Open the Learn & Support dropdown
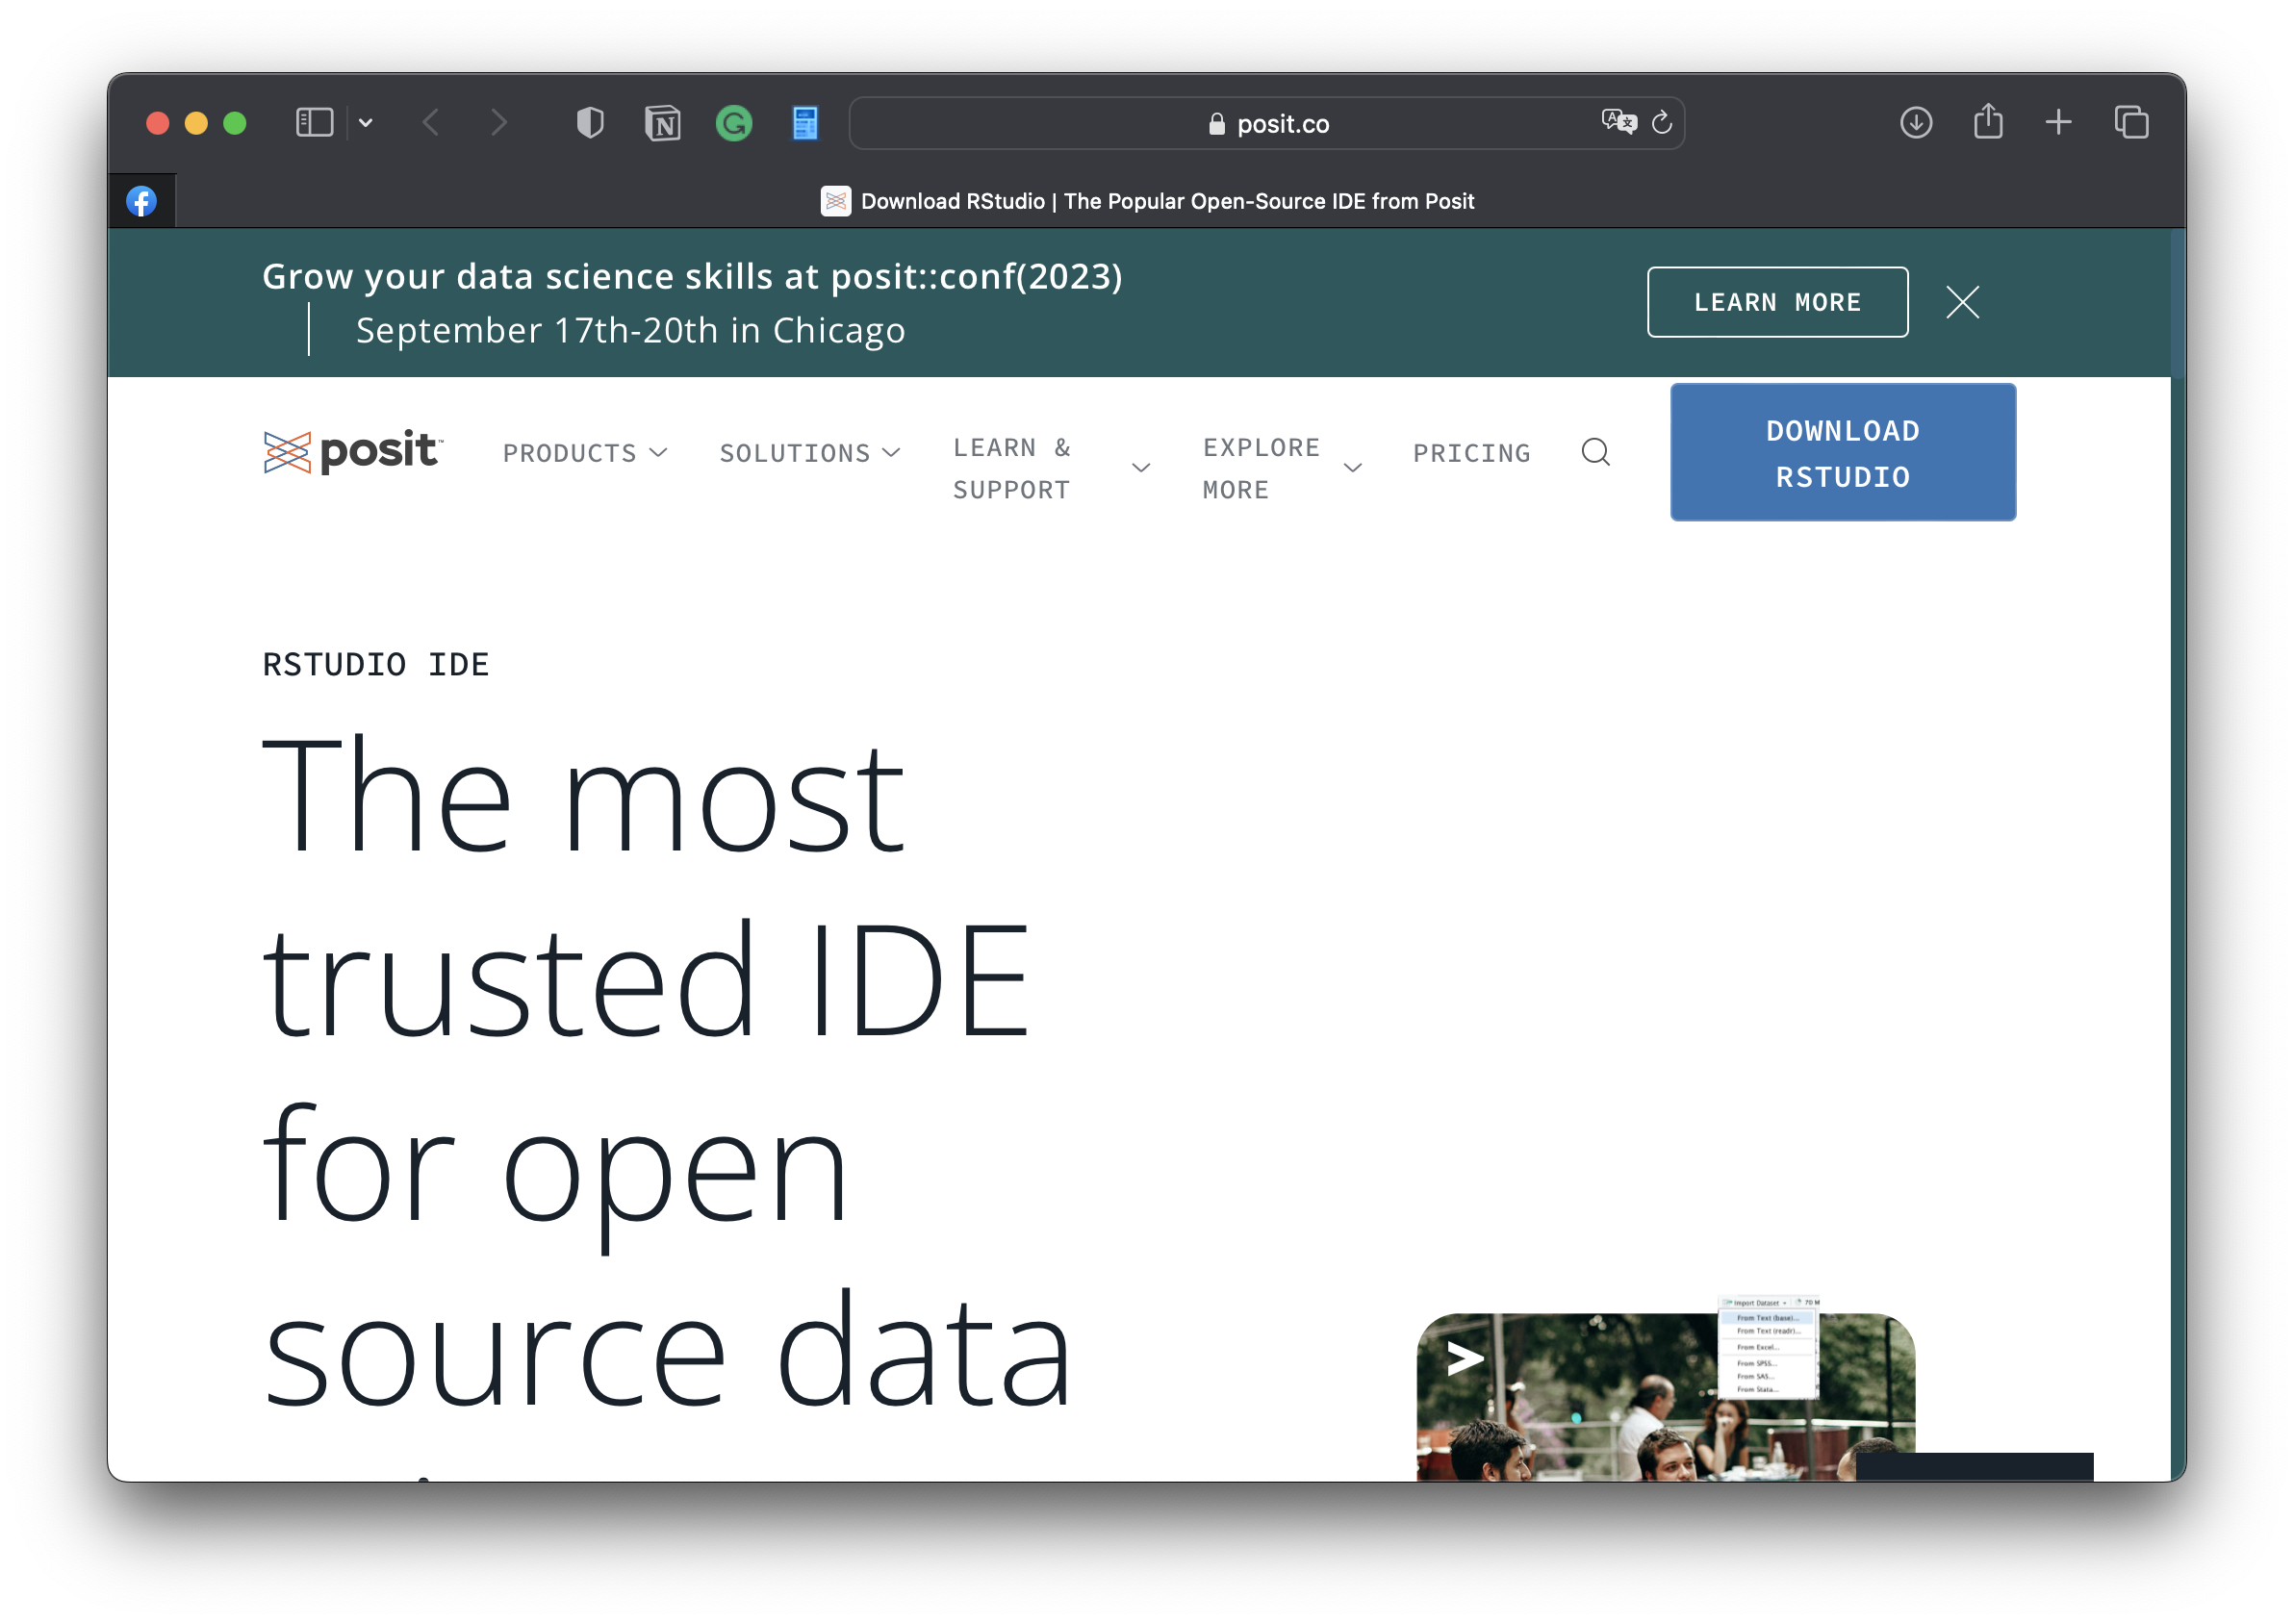 pyautogui.click(x=1050, y=468)
